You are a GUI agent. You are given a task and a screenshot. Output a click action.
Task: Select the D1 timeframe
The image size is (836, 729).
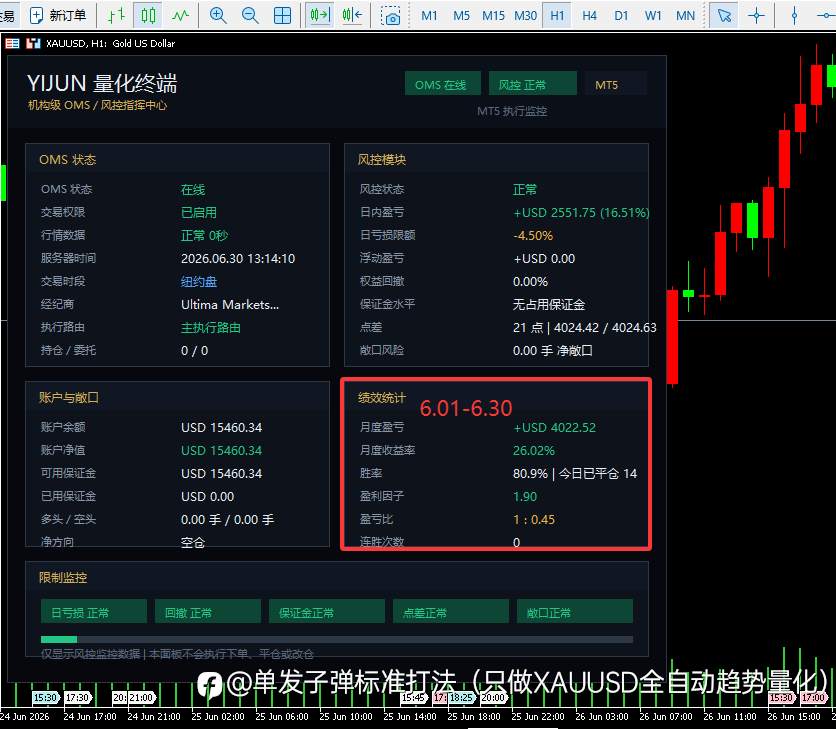click(621, 15)
